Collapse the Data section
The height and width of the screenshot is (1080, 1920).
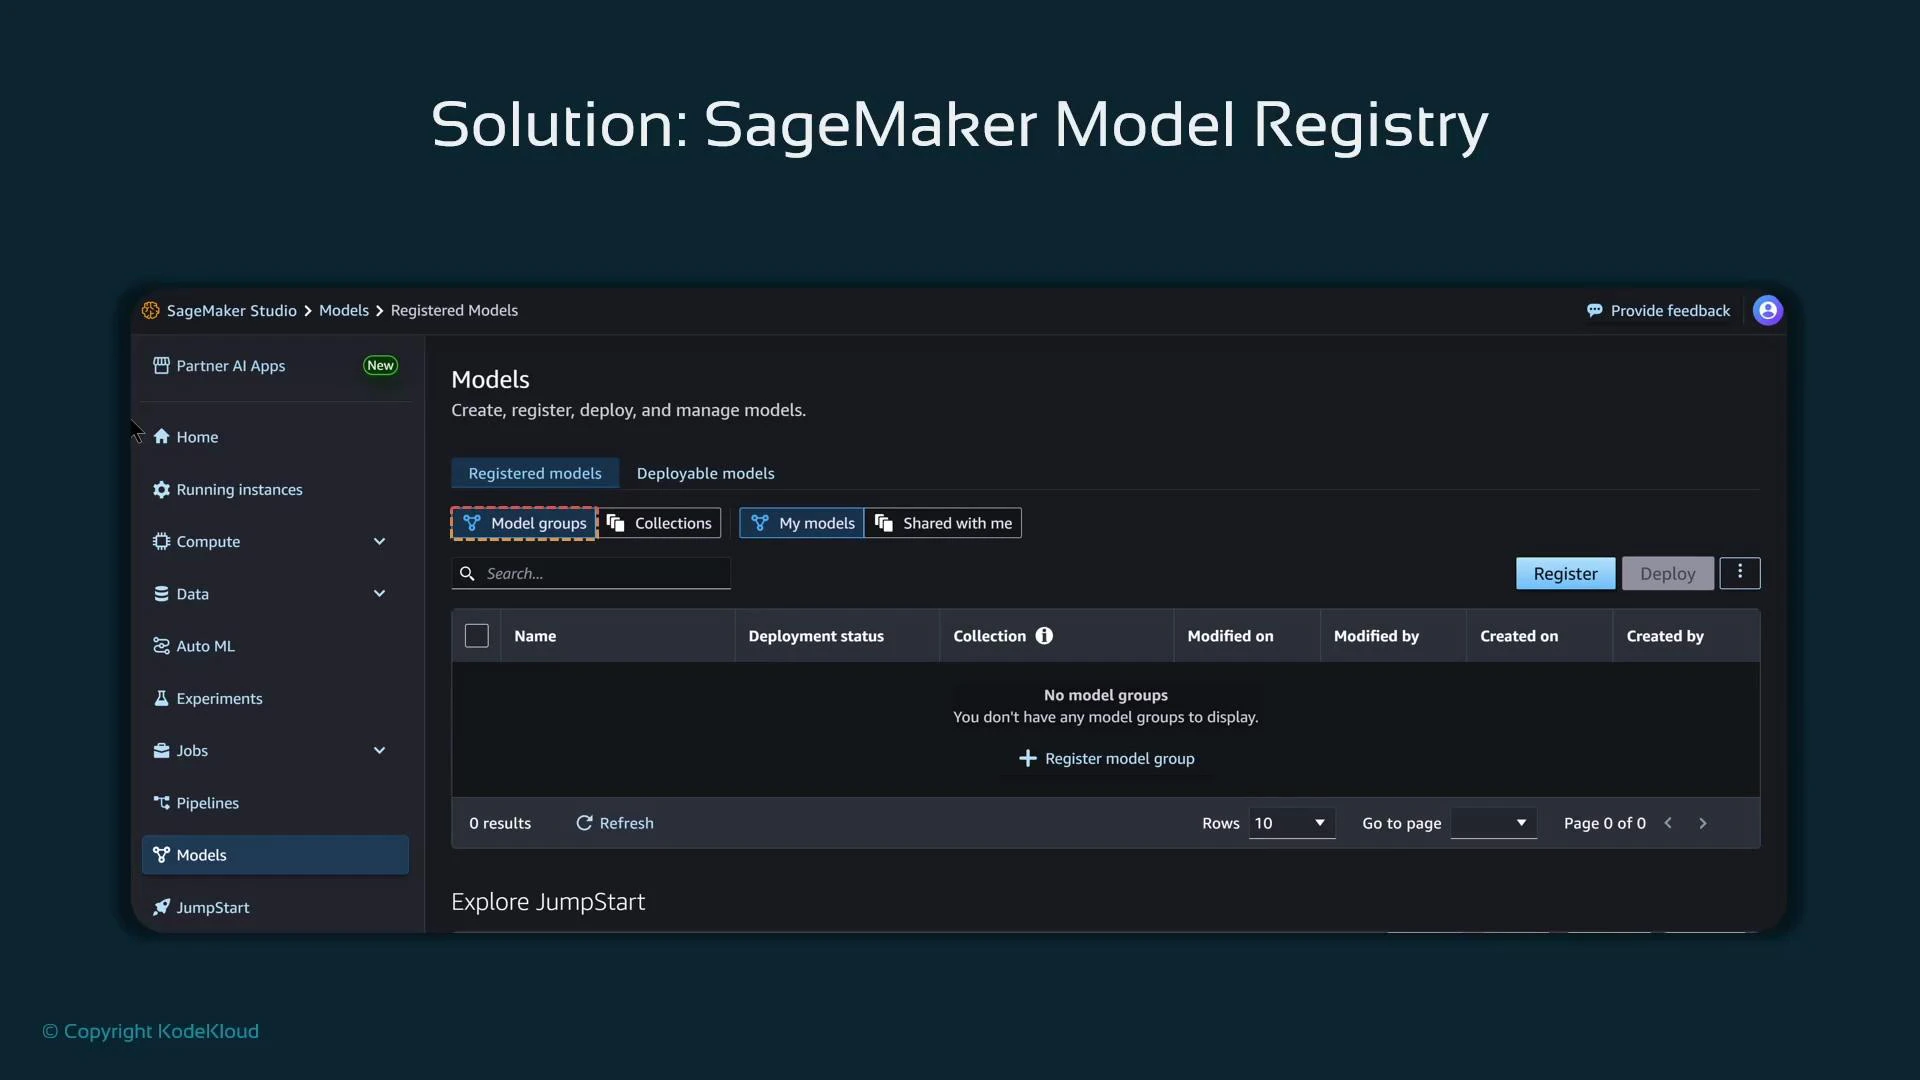(379, 593)
